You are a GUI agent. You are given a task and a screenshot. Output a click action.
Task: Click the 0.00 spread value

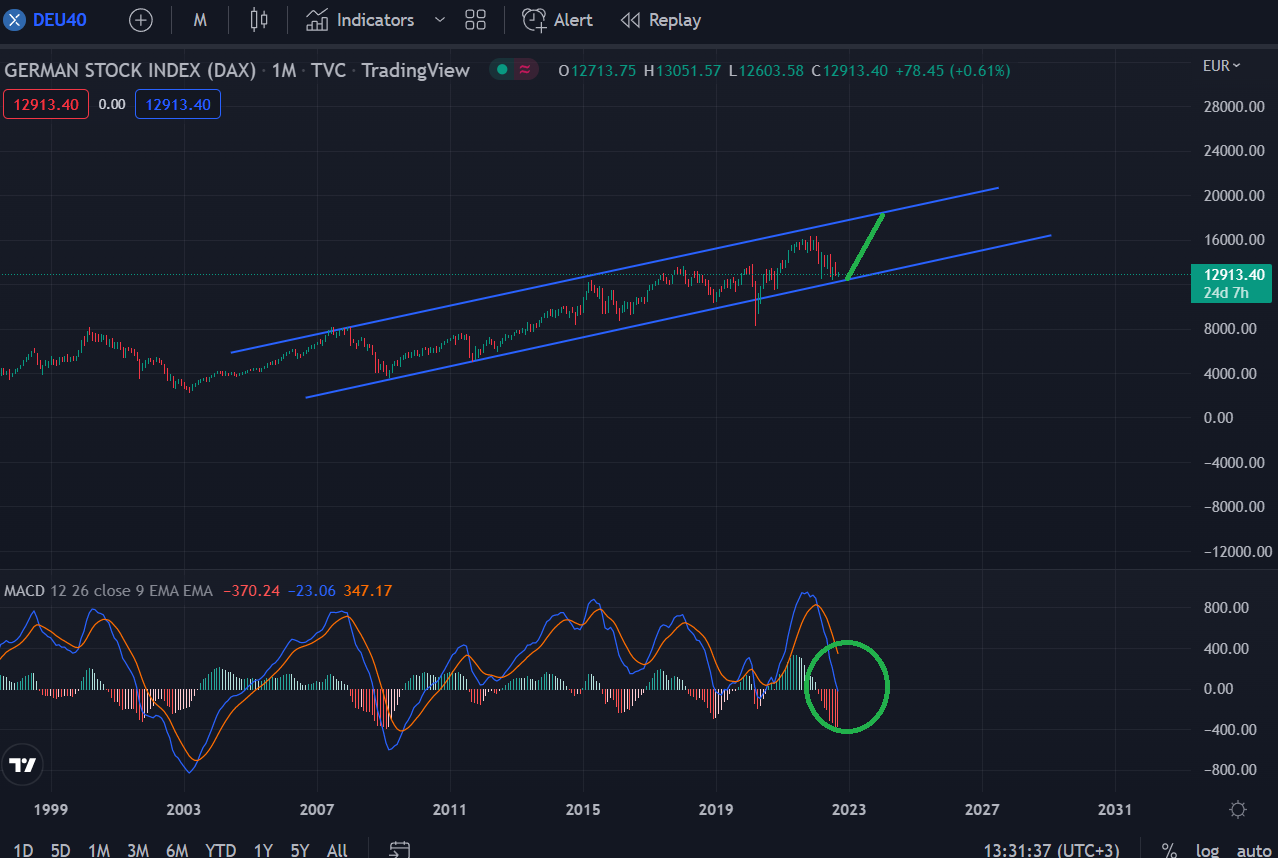(x=112, y=104)
